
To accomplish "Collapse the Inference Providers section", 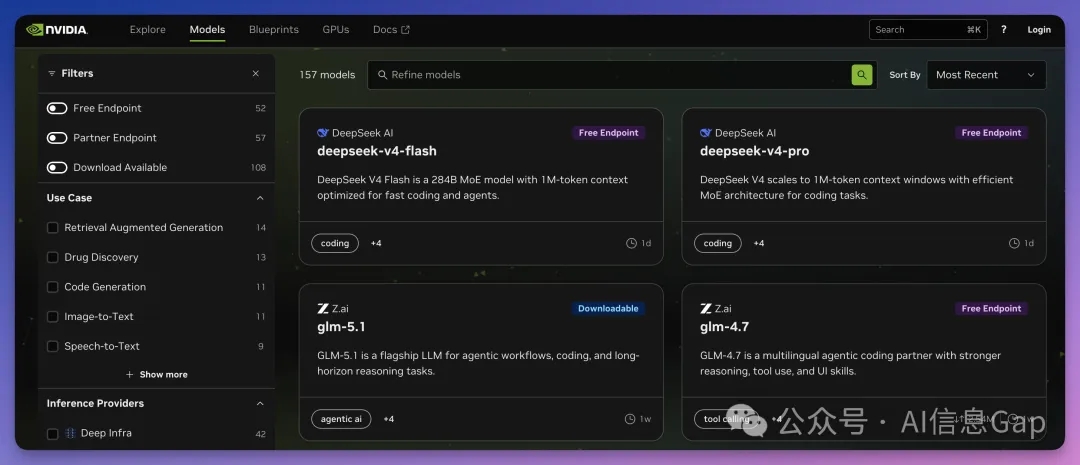I will pos(260,404).
